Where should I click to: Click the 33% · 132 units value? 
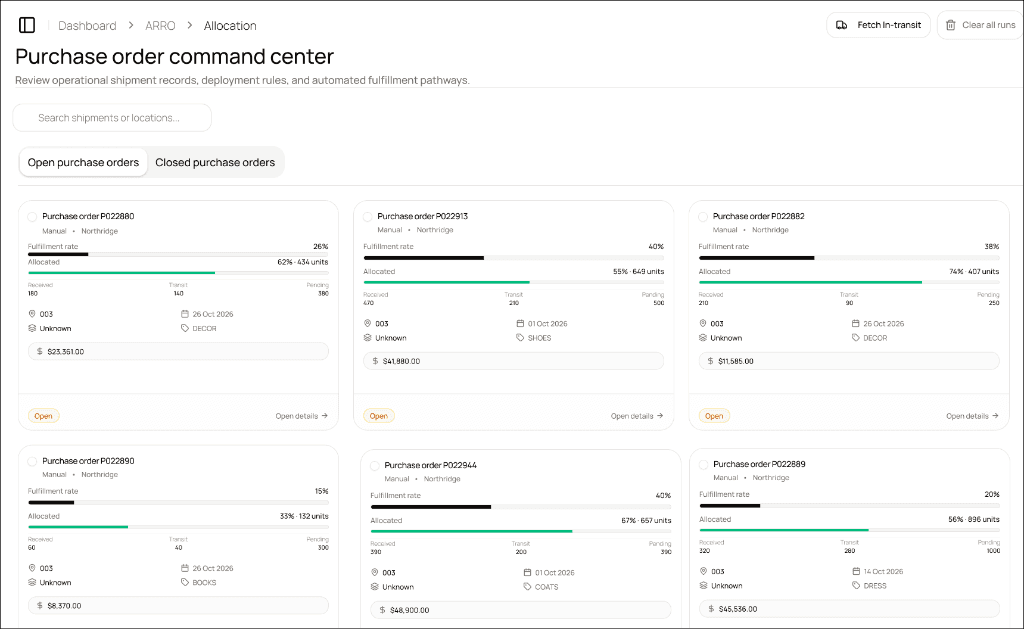click(x=304, y=516)
